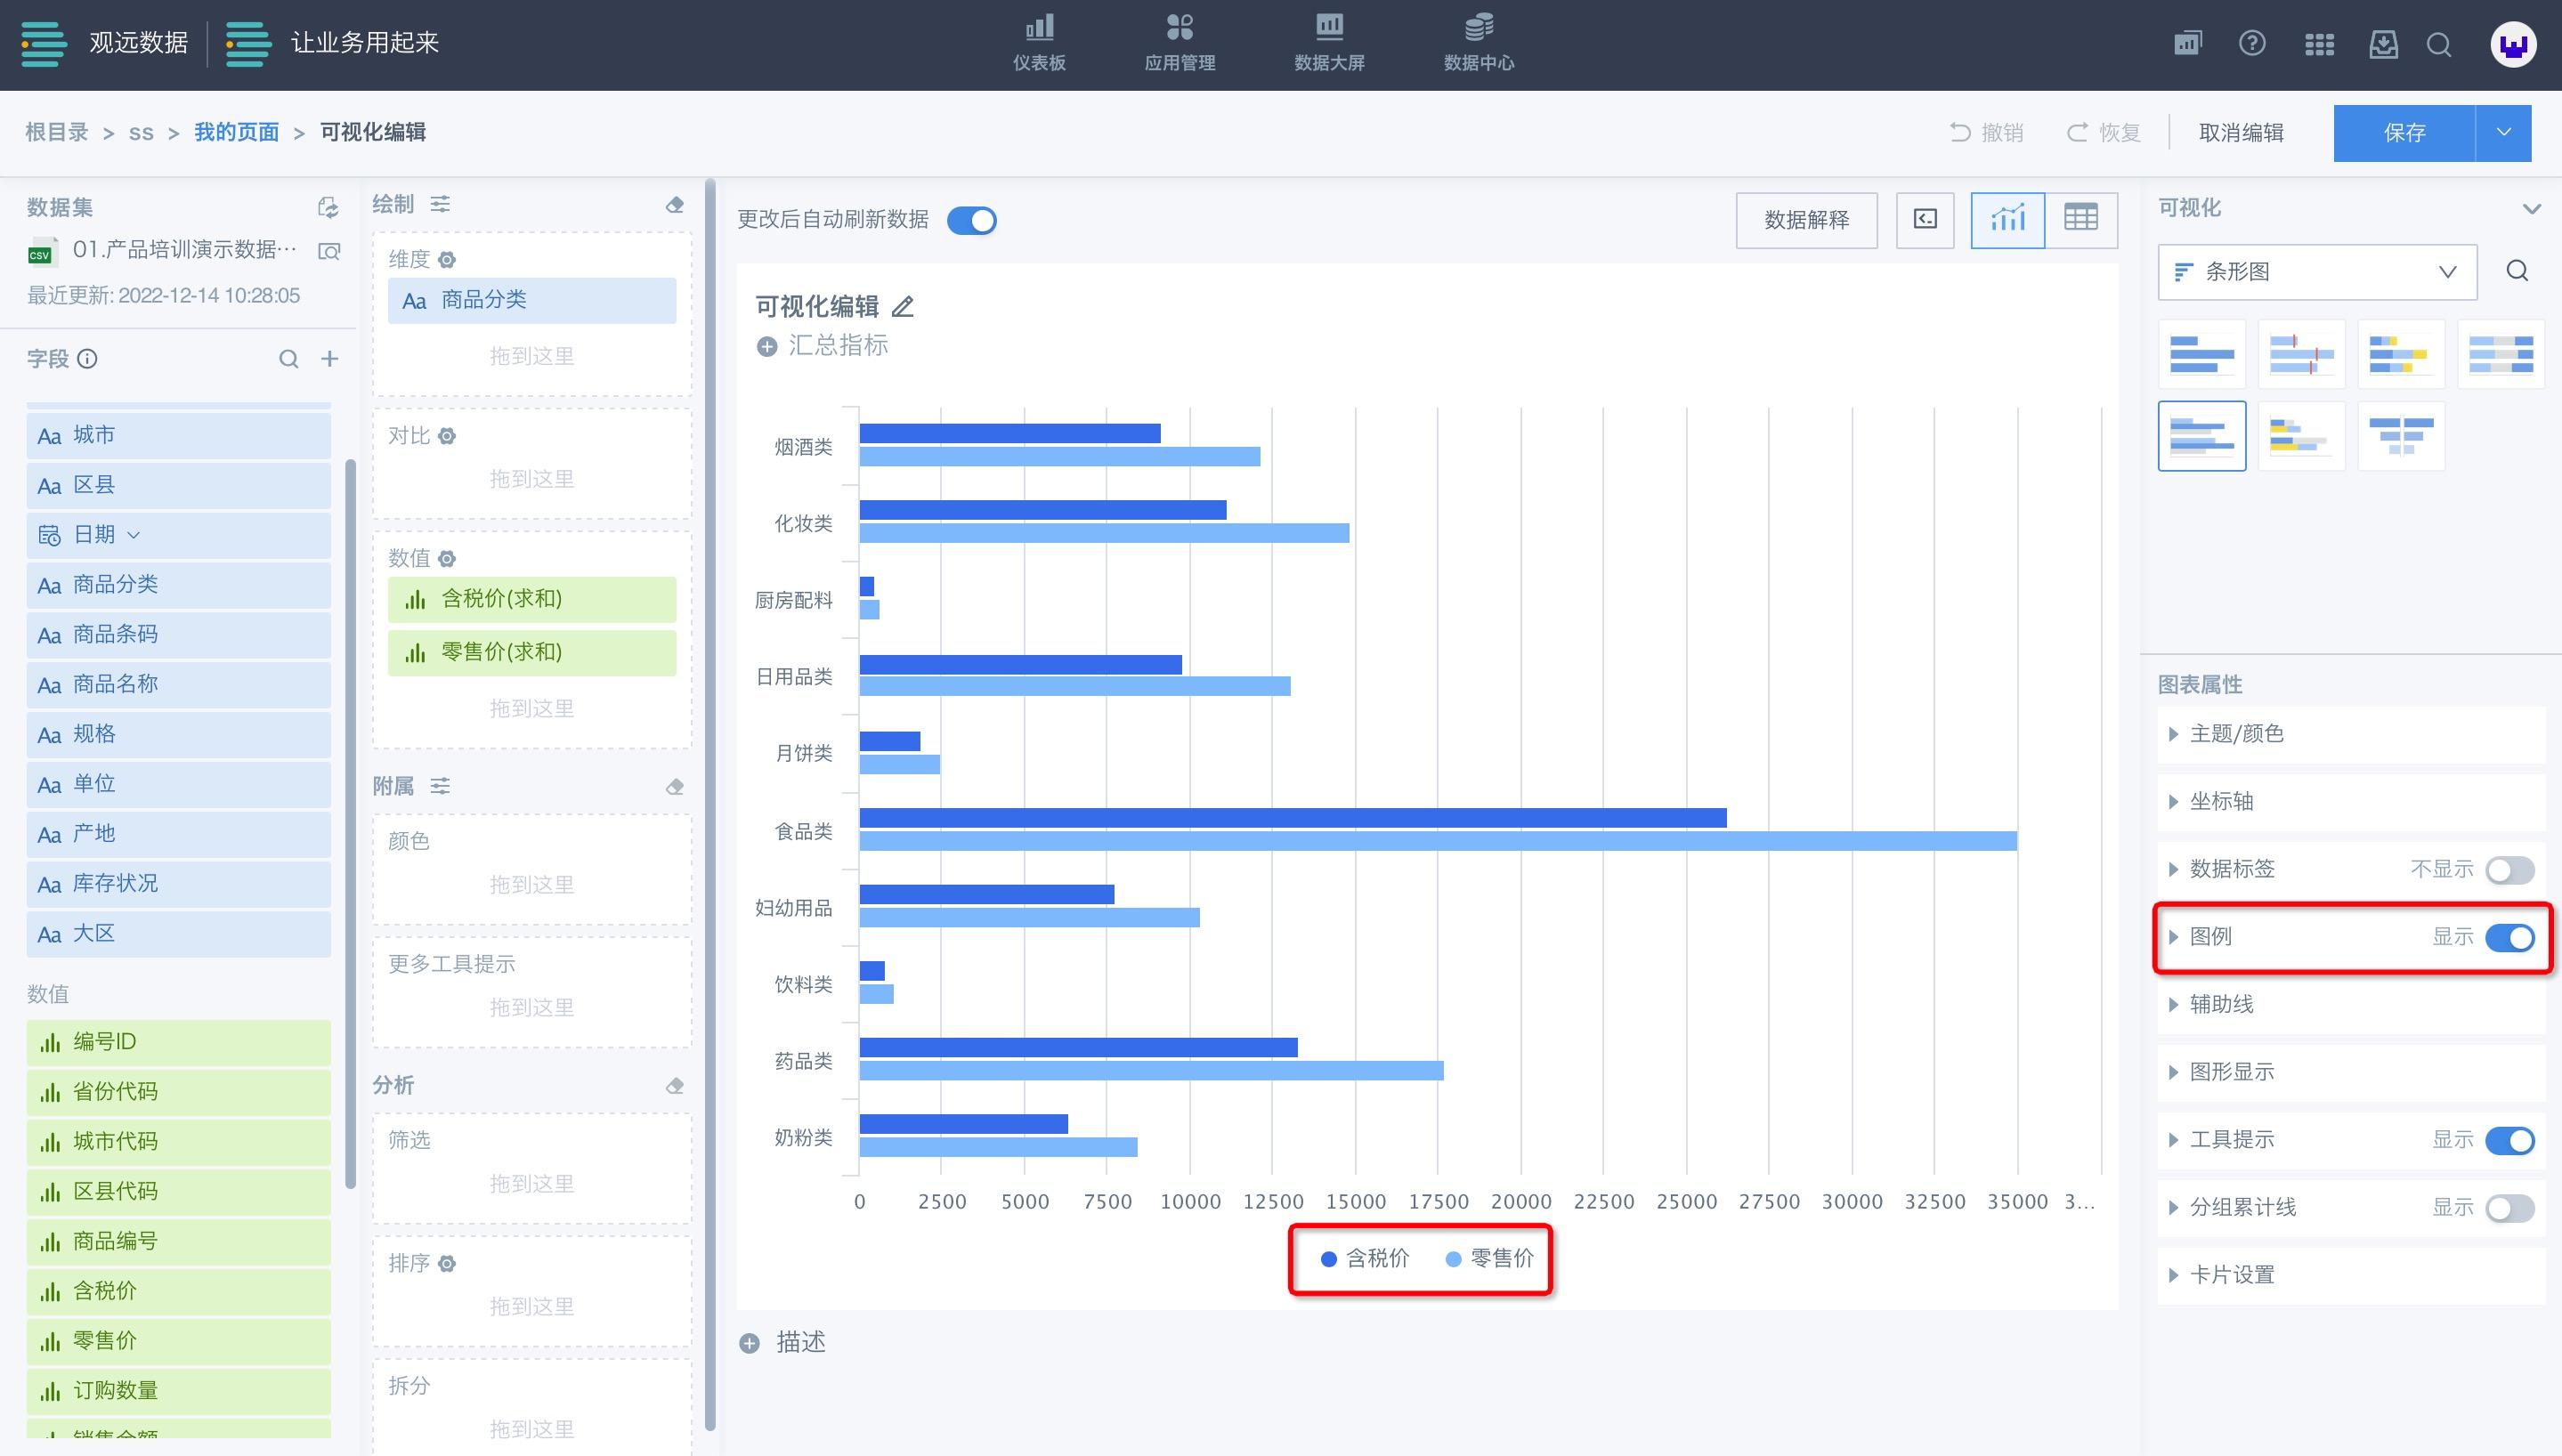This screenshot has width=2562, height=1456.
Task: Expand the 图形显示 section
Action: click(2351, 1073)
